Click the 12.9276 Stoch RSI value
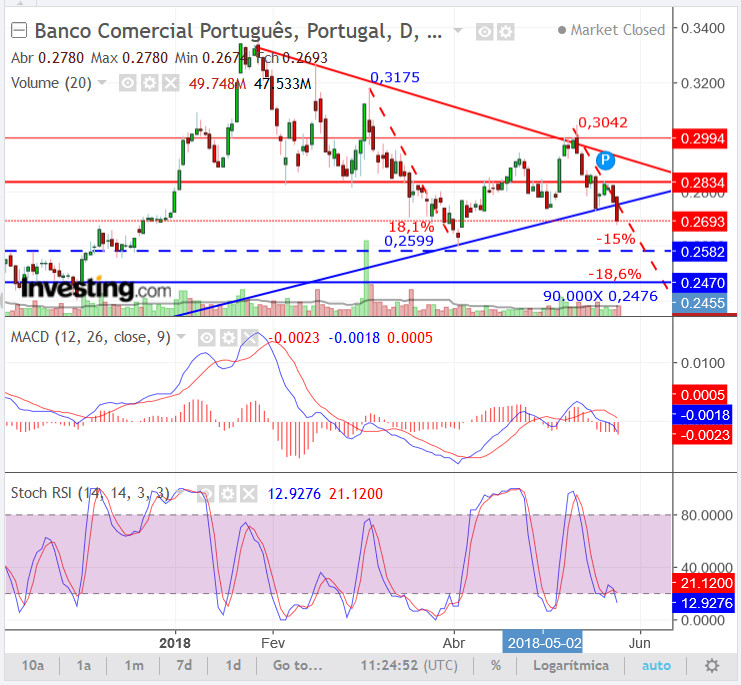 point(294,494)
